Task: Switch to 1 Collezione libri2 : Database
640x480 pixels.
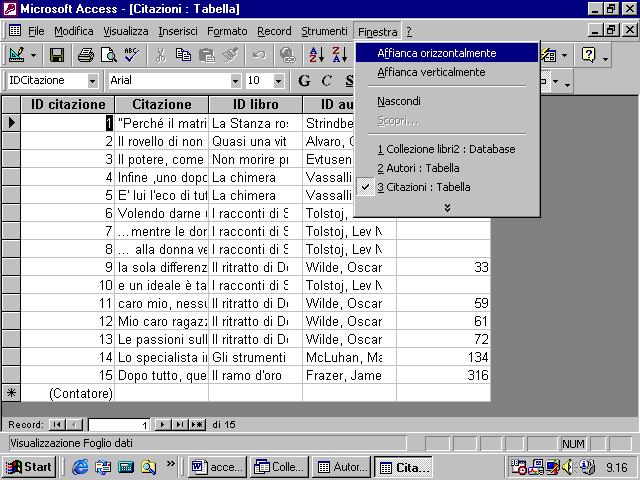Action: pos(447,149)
